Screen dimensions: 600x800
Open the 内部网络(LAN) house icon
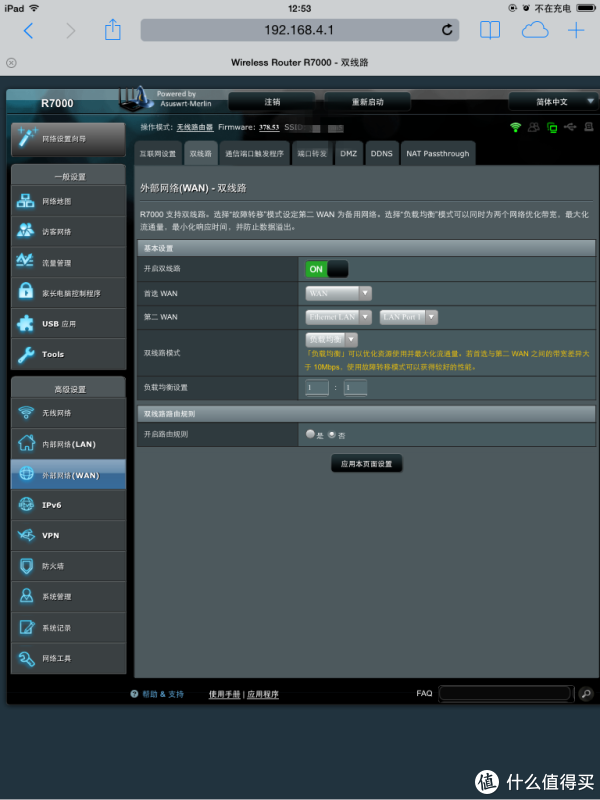click(26, 443)
